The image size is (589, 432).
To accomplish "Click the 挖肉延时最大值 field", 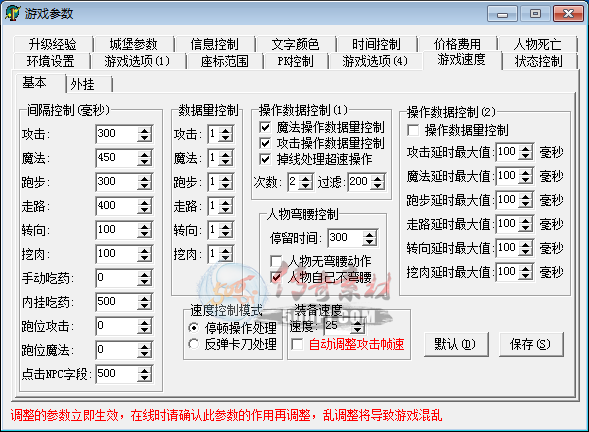I will point(507,272).
